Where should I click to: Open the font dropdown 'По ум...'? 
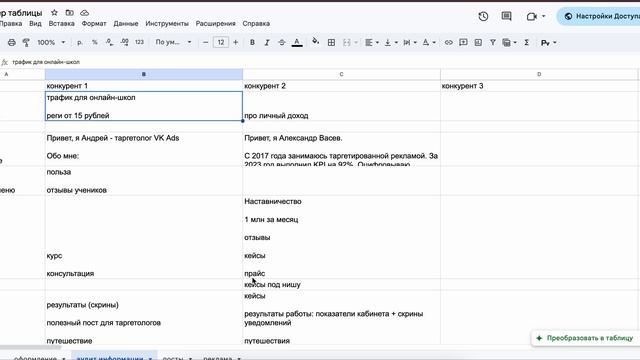tap(173, 42)
